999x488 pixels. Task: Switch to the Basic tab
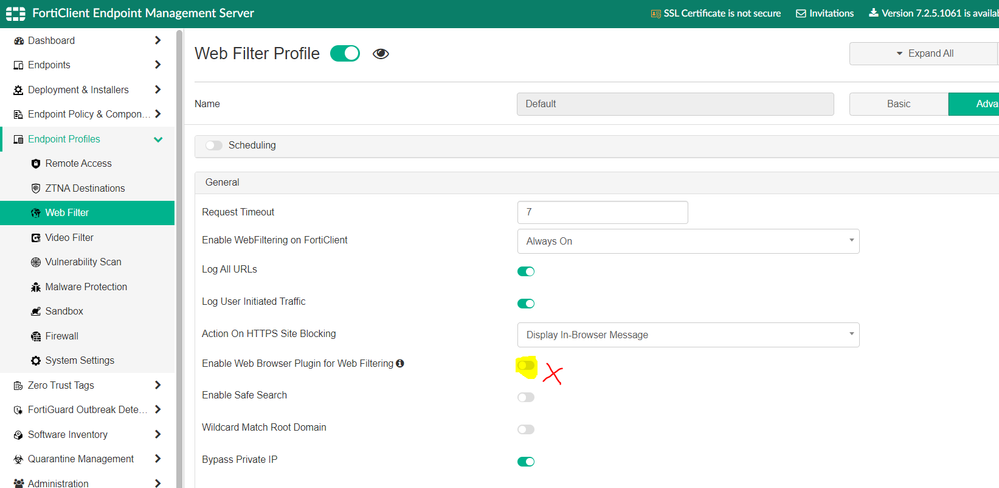[898, 104]
